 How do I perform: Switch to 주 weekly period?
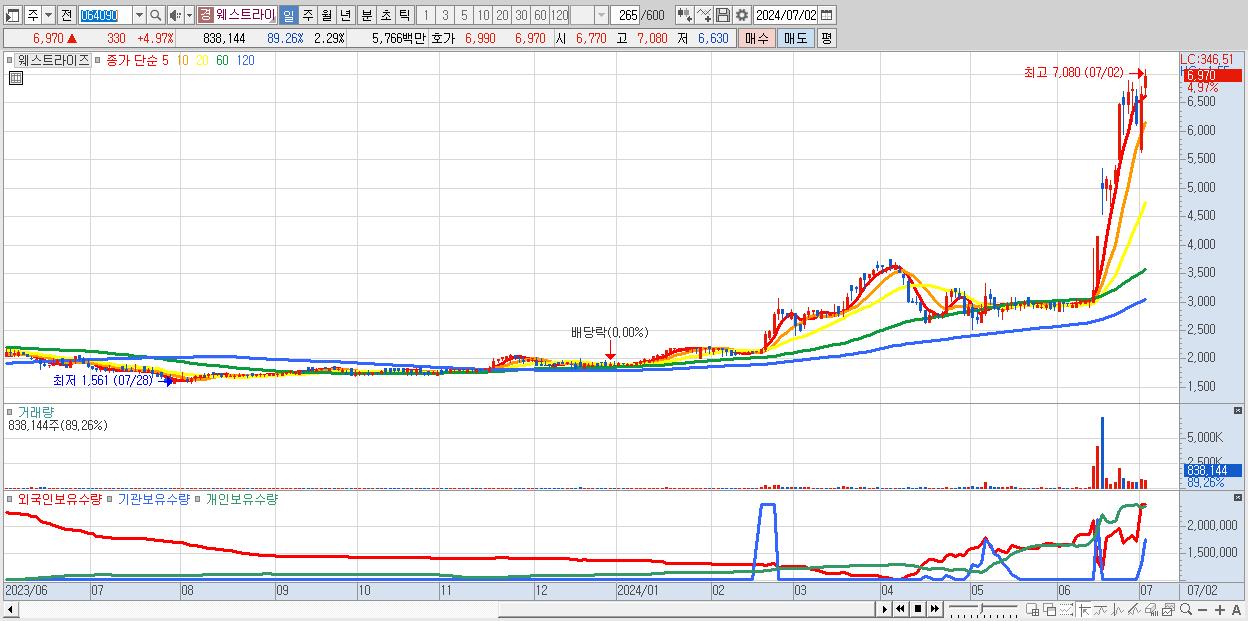click(x=308, y=15)
